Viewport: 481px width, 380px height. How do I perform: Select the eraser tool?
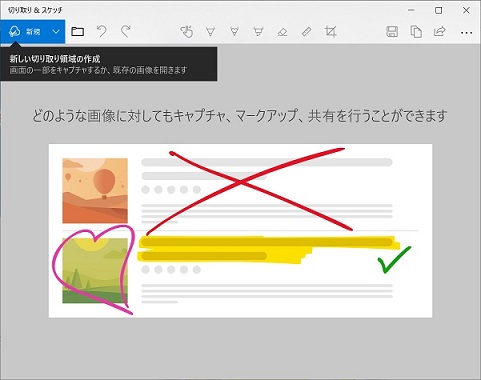pos(282,32)
